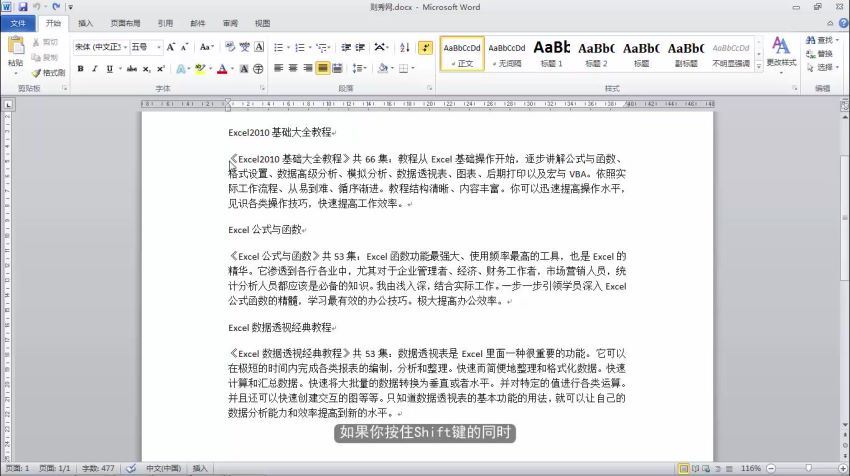The height and width of the screenshot is (476, 850).
Task: Click the Copy (复制) button
Action: point(46,57)
